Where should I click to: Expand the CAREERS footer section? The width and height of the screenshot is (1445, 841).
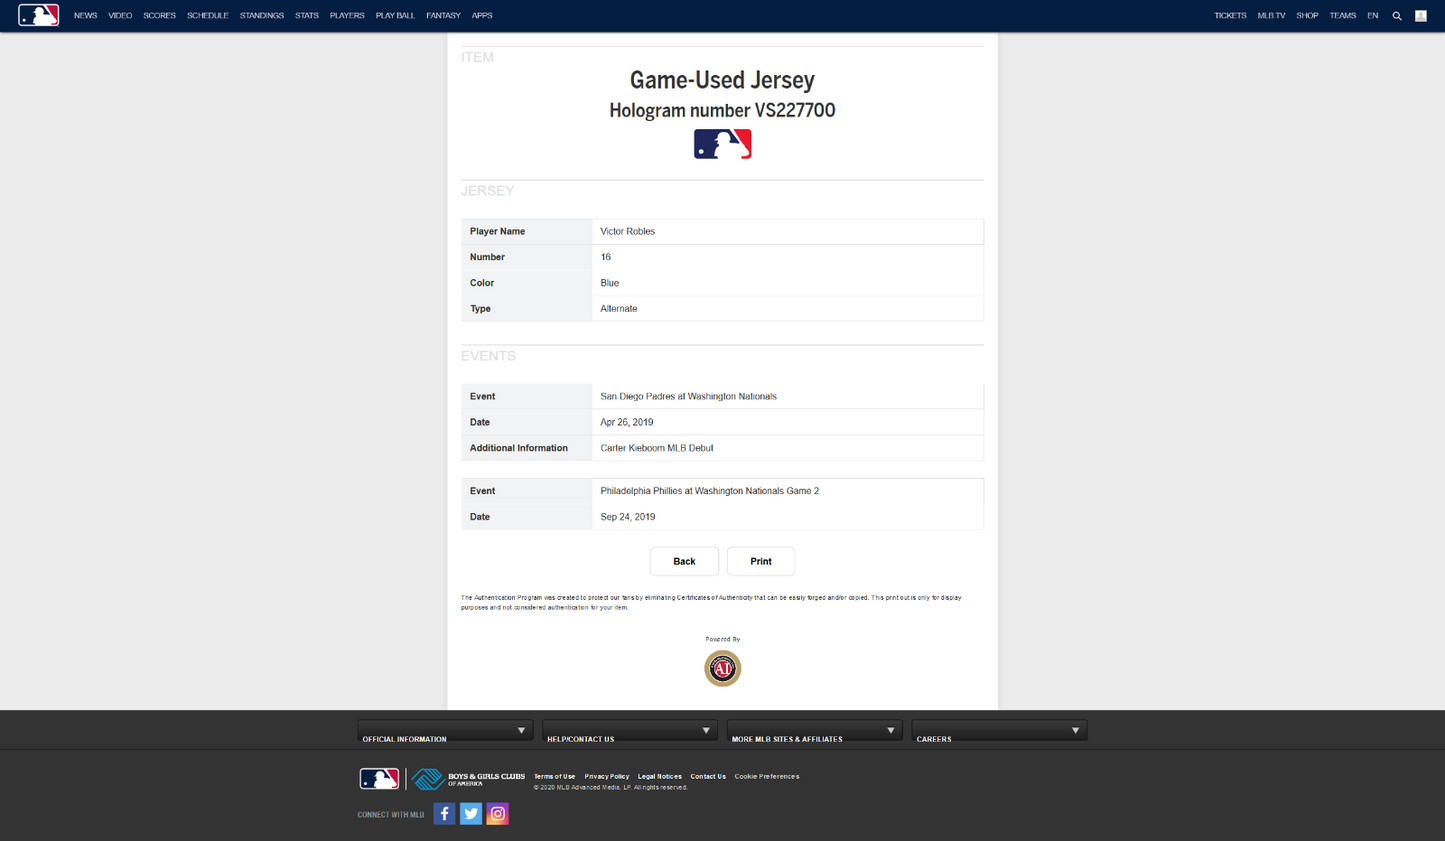coord(998,730)
